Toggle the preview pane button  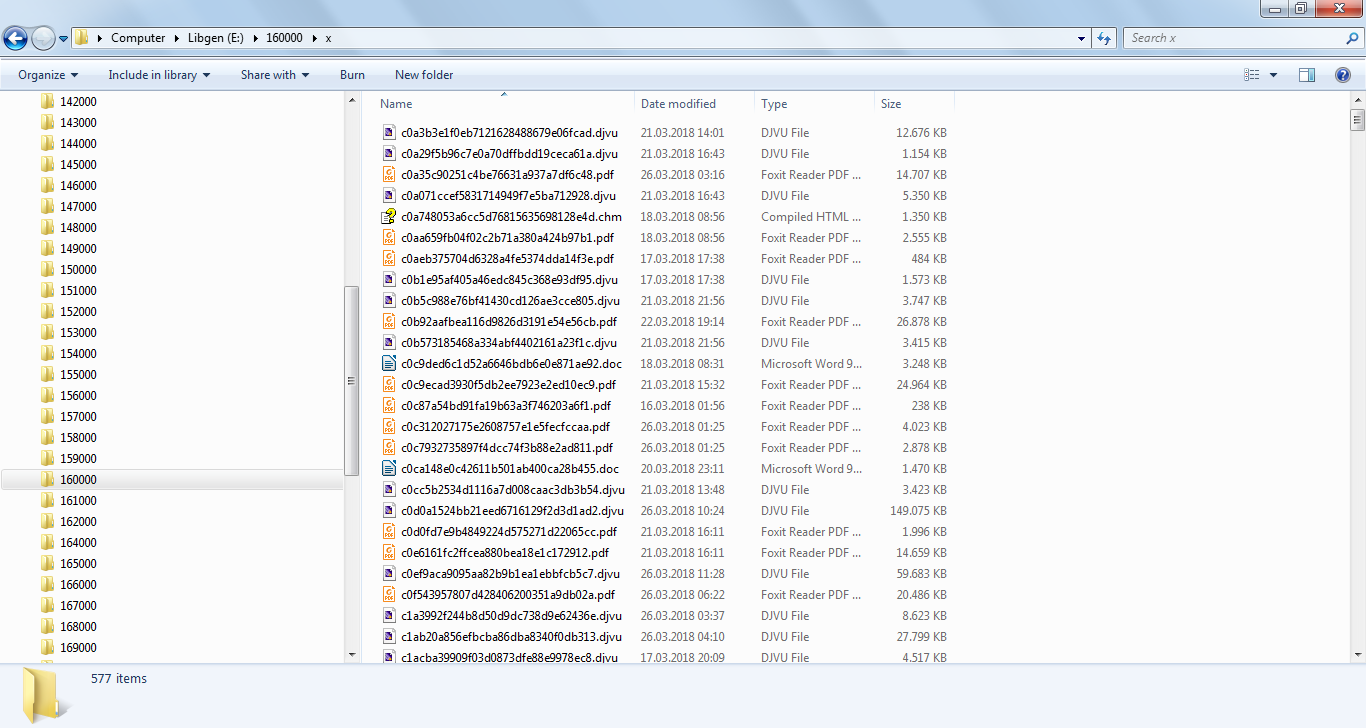1307,74
